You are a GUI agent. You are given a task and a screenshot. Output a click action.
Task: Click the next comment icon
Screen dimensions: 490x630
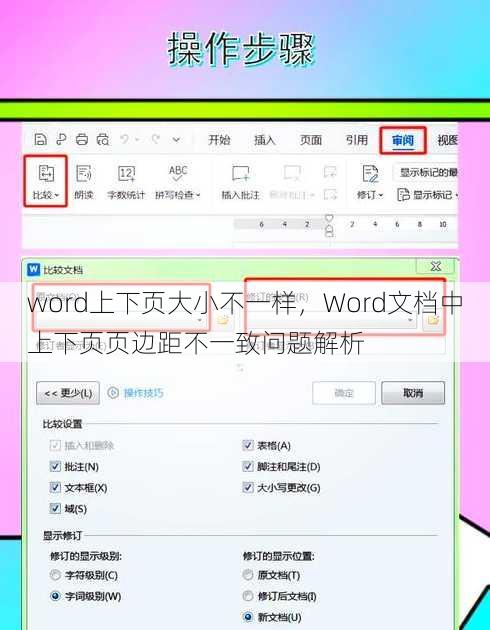pyautogui.click(x=330, y=194)
